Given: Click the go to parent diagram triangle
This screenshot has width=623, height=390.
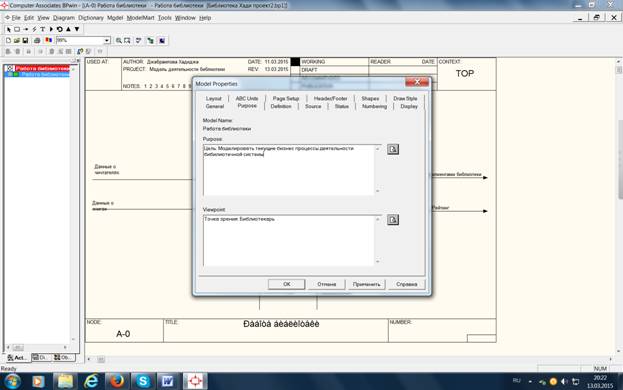Looking at the screenshot, I should point(68,29).
